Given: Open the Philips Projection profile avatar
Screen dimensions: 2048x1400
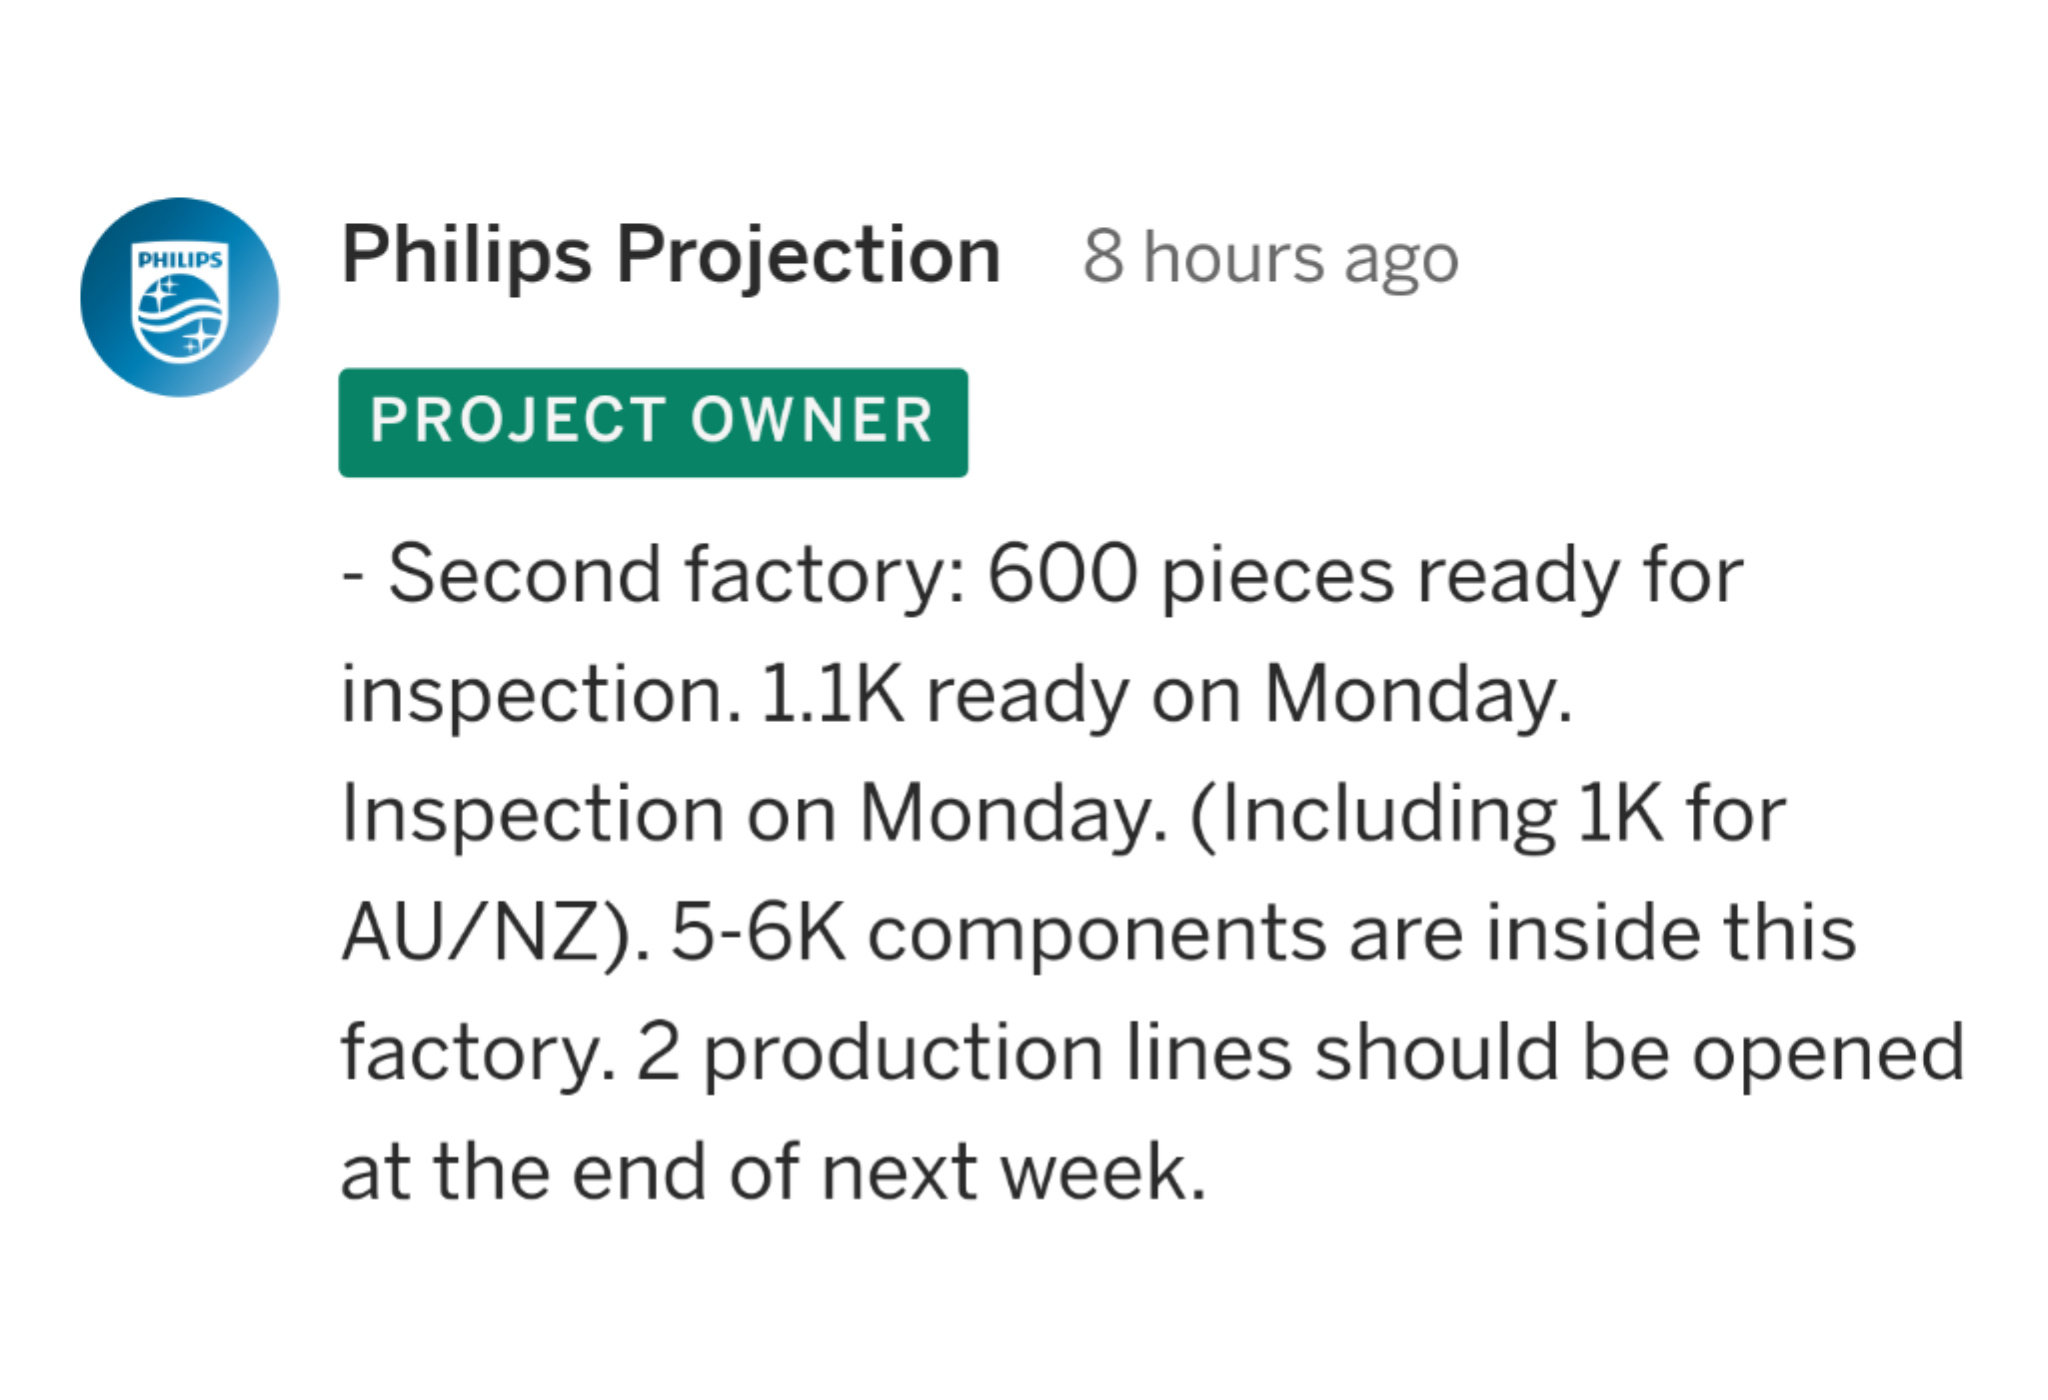Looking at the screenshot, I should click(180, 297).
